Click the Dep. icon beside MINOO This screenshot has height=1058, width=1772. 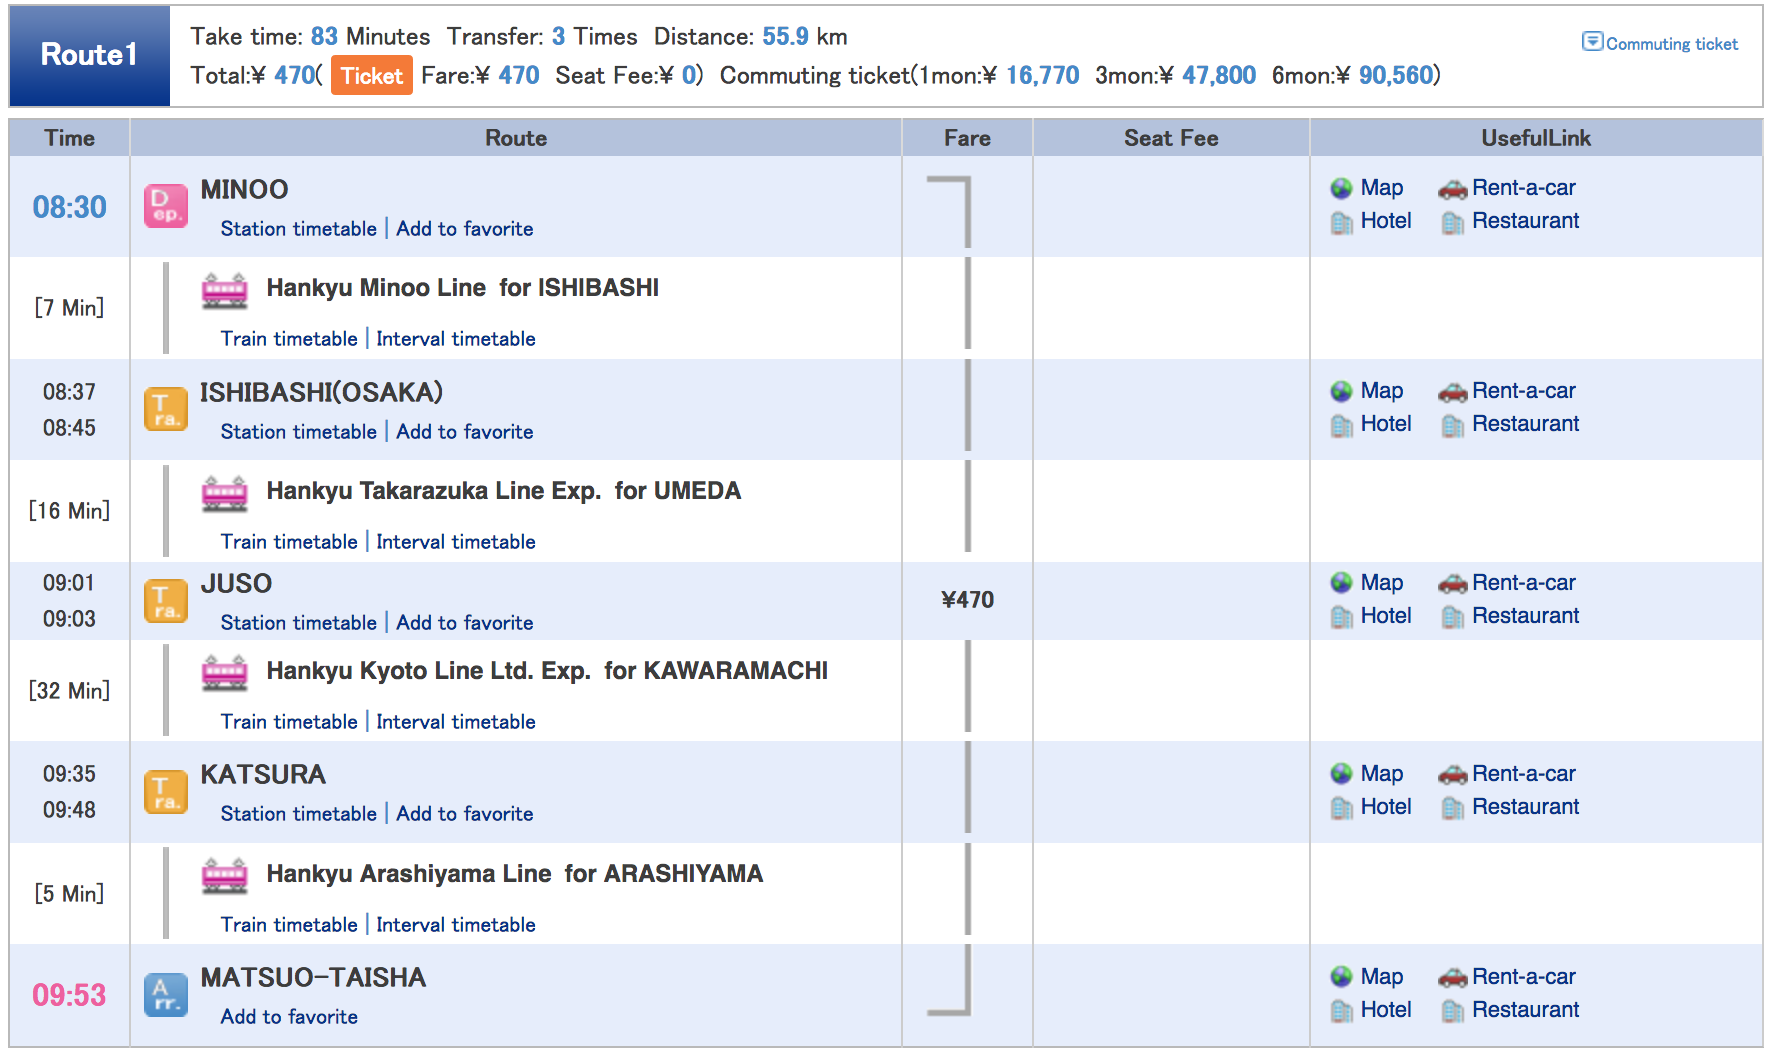coord(166,206)
